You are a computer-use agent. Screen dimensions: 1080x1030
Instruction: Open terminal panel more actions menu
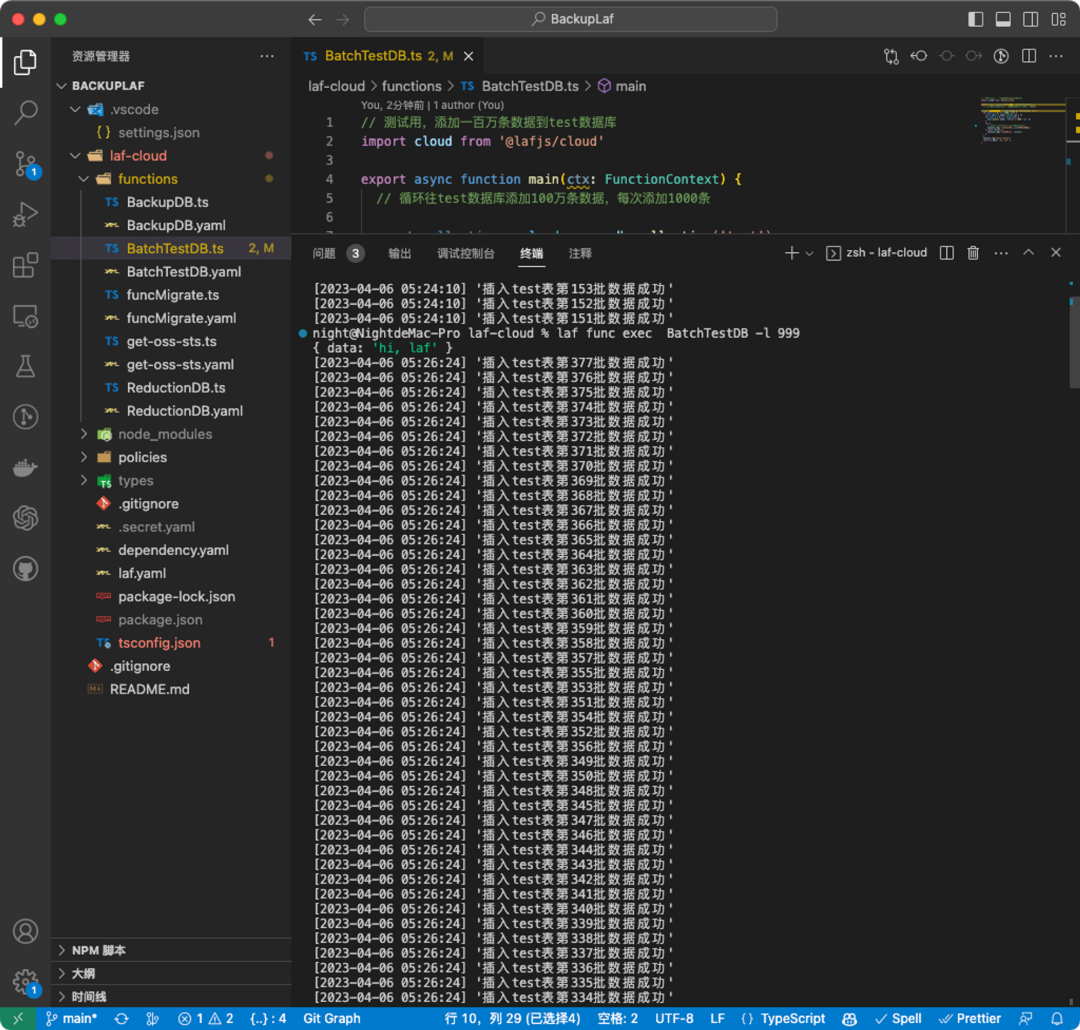coord(1001,253)
